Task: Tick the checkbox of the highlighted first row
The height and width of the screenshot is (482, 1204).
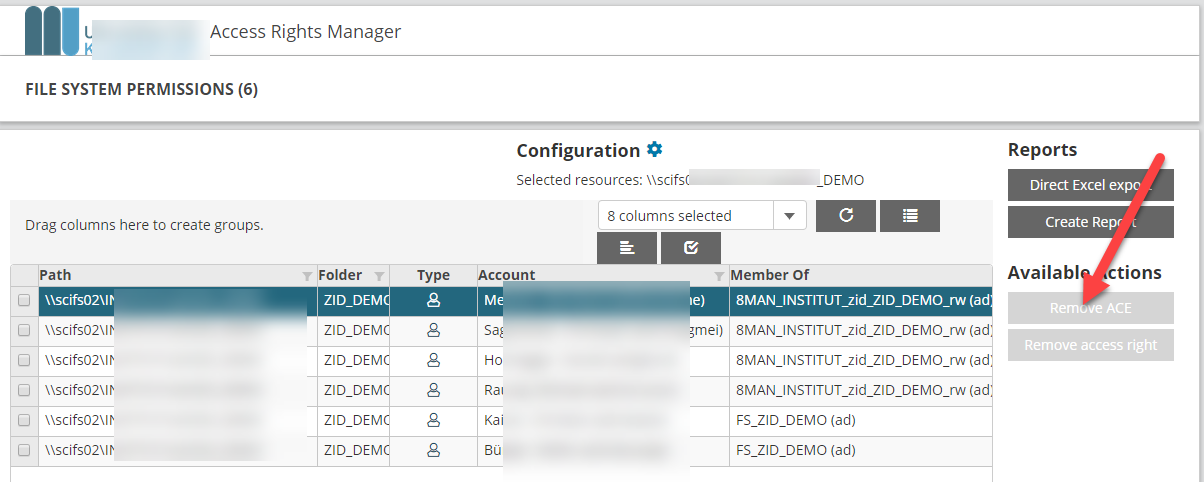Action: [x=24, y=300]
